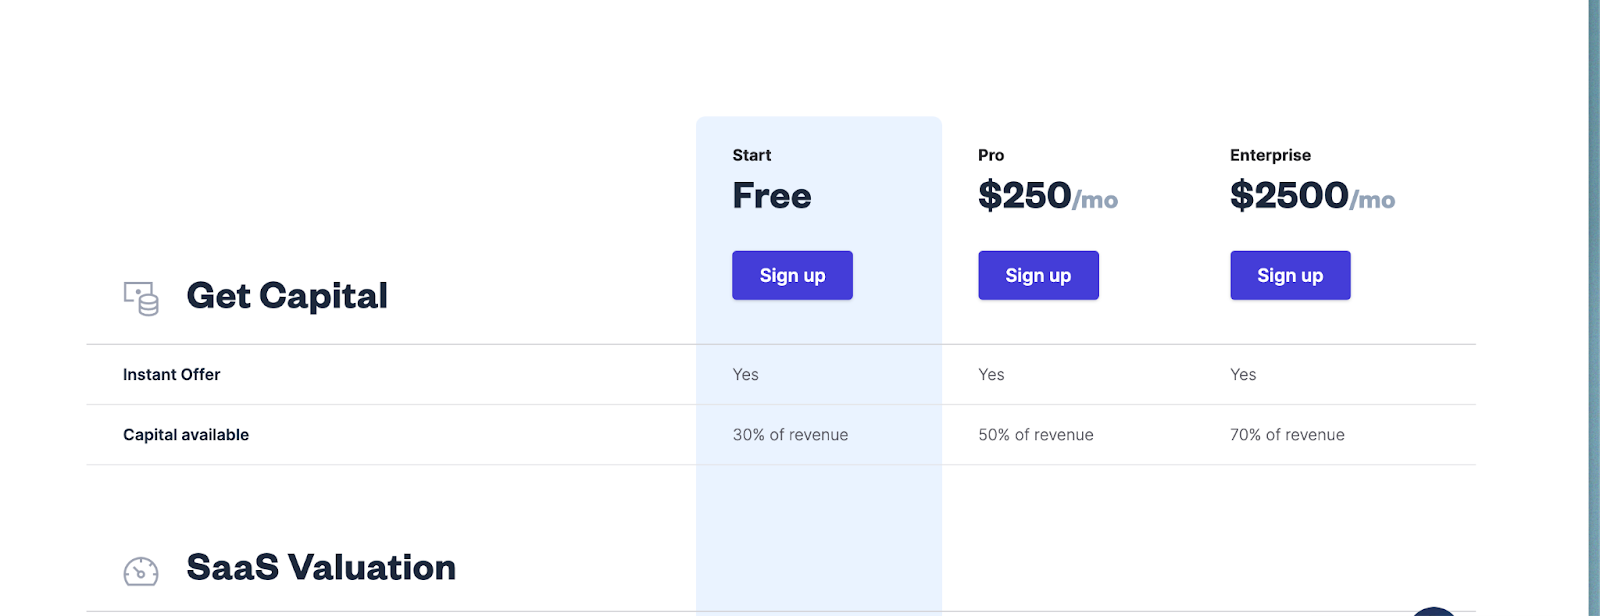The height and width of the screenshot is (616, 1600).
Task: Click the Free price text
Action: click(772, 196)
